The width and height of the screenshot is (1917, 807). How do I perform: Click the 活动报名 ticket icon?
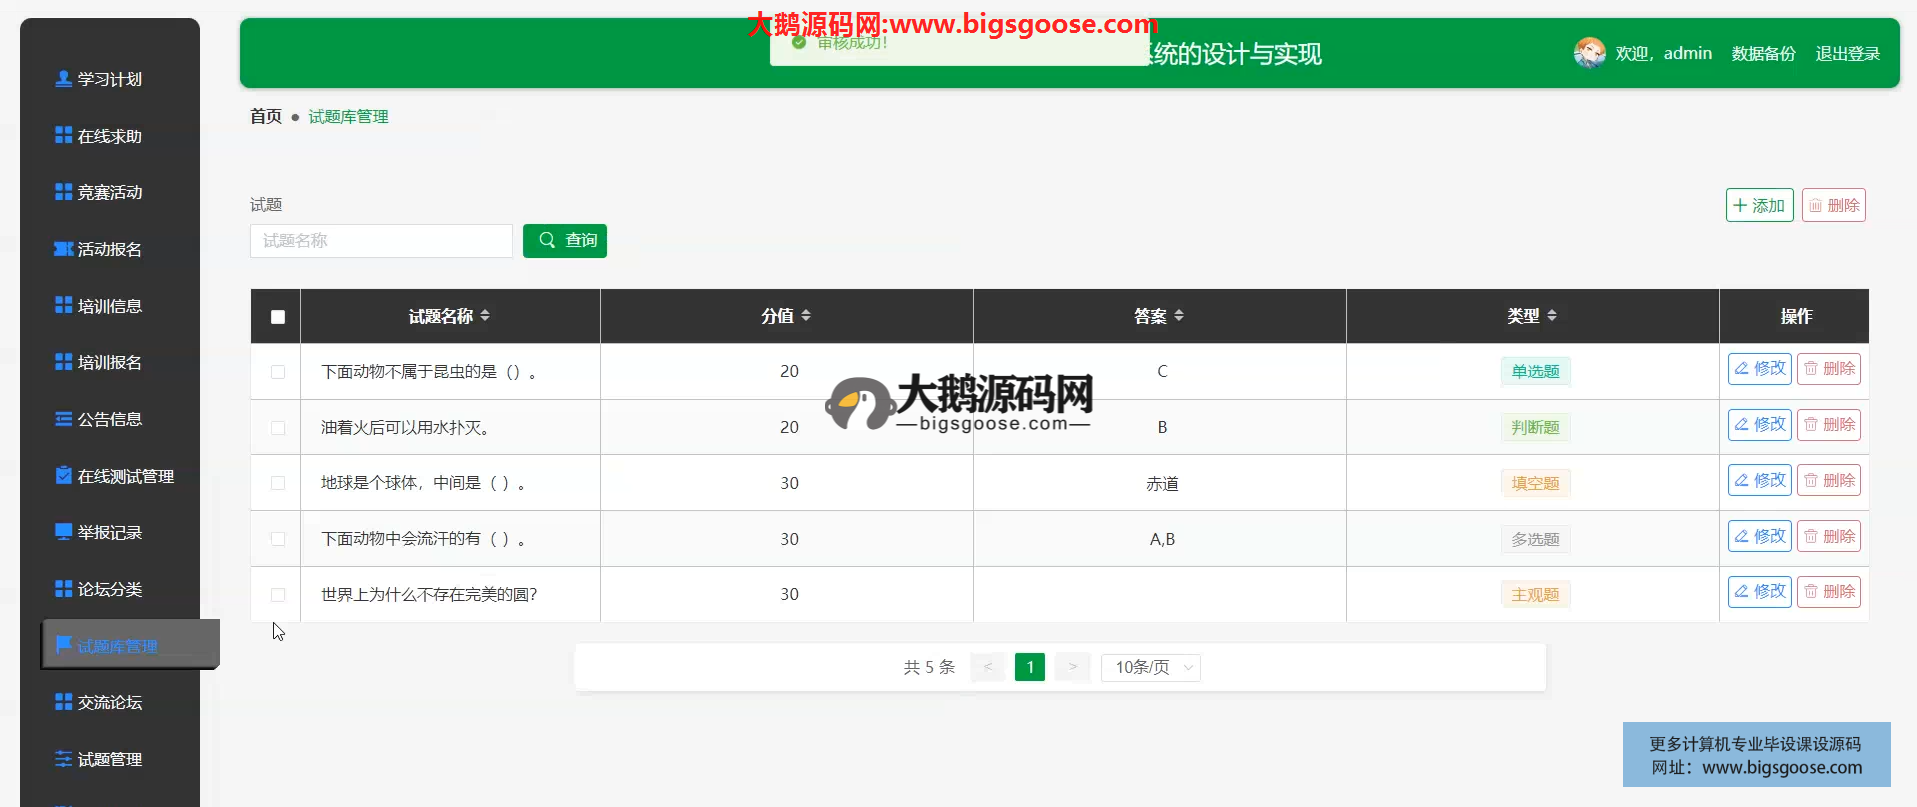[x=63, y=249]
